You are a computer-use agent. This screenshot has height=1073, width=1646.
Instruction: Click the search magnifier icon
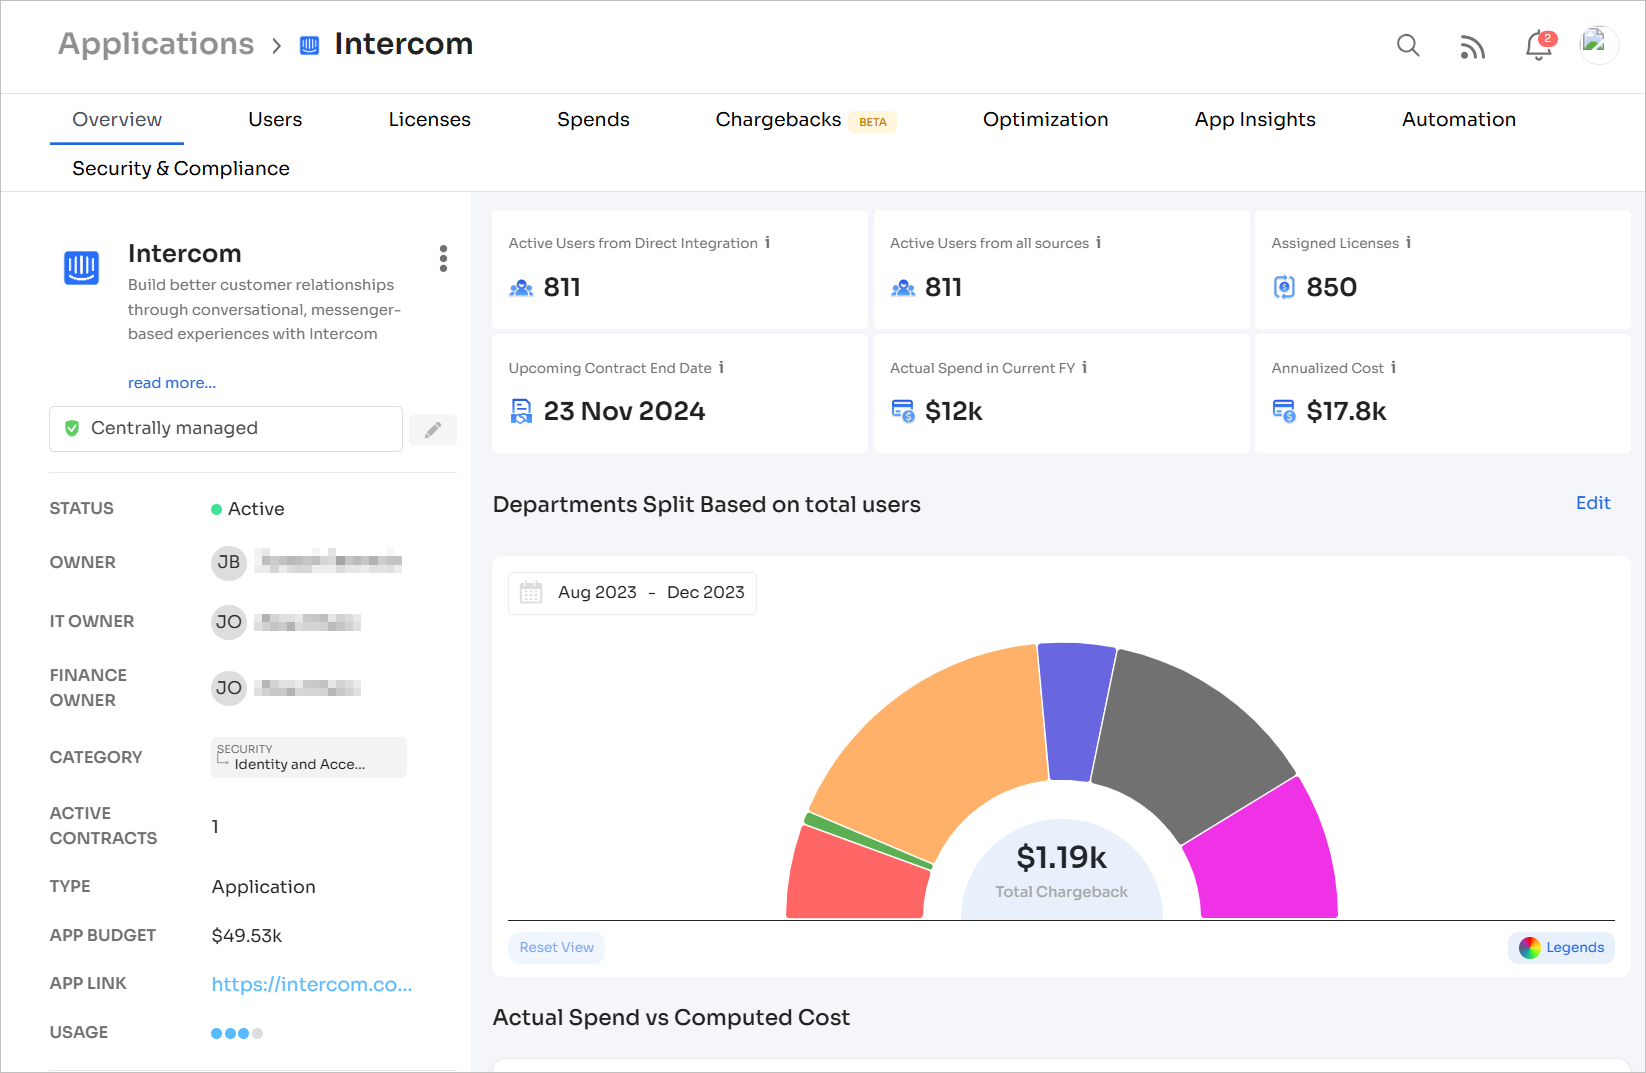pyautogui.click(x=1408, y=45)
